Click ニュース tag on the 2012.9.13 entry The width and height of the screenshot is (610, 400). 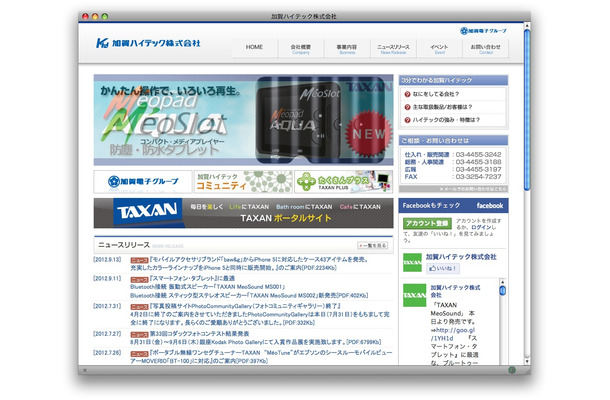[x=139, y=260]
